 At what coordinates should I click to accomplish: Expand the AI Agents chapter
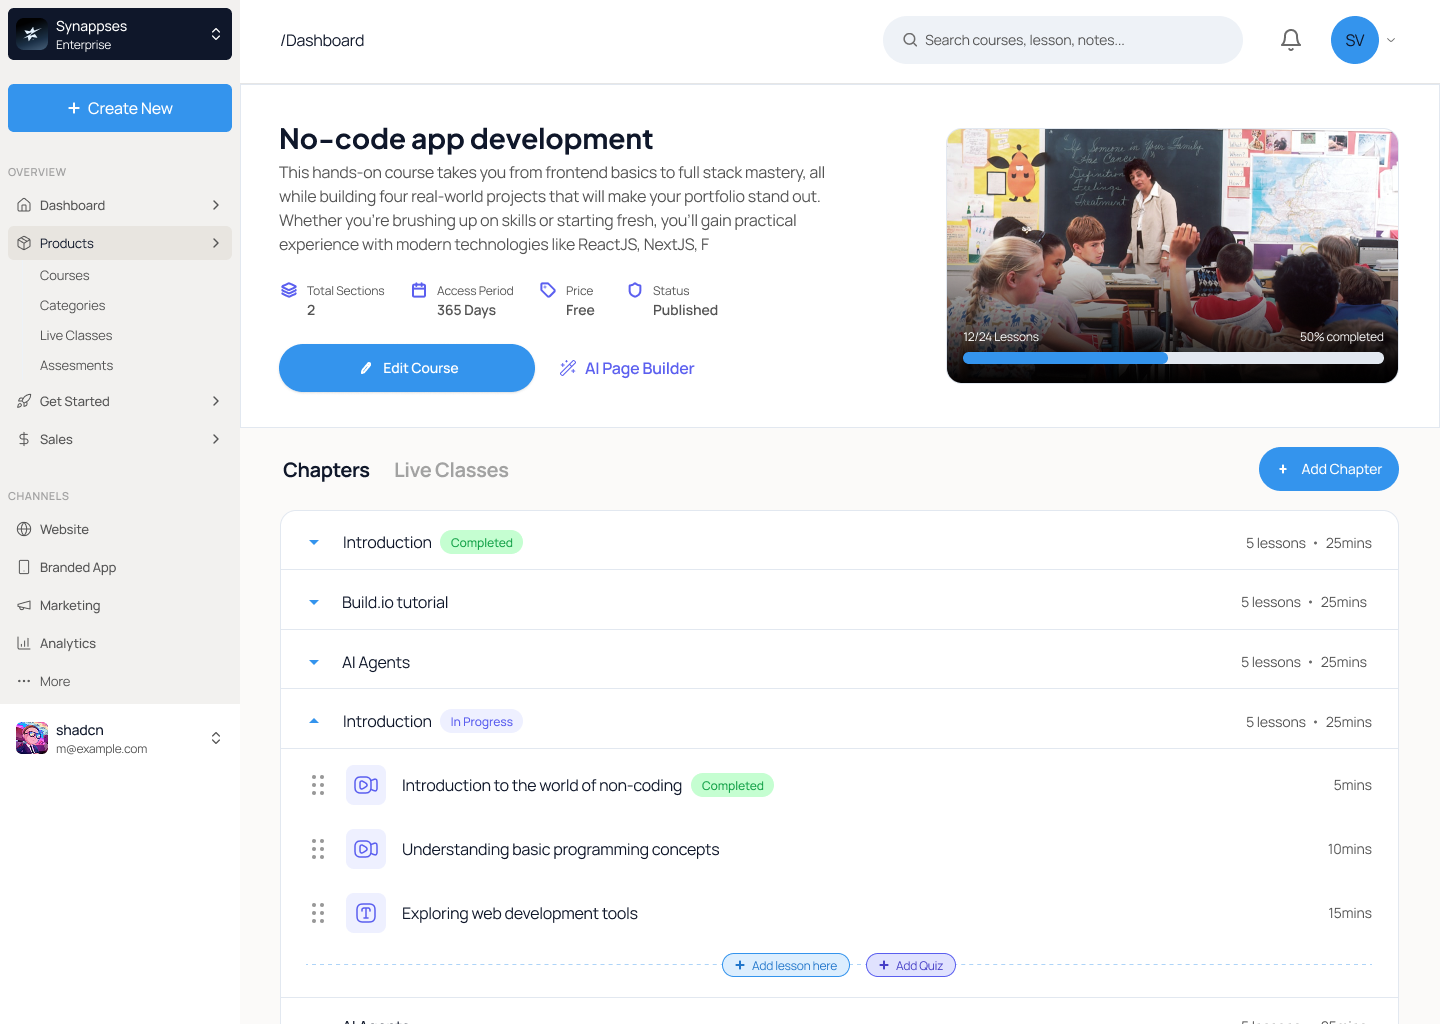click(x=314, y=662)
